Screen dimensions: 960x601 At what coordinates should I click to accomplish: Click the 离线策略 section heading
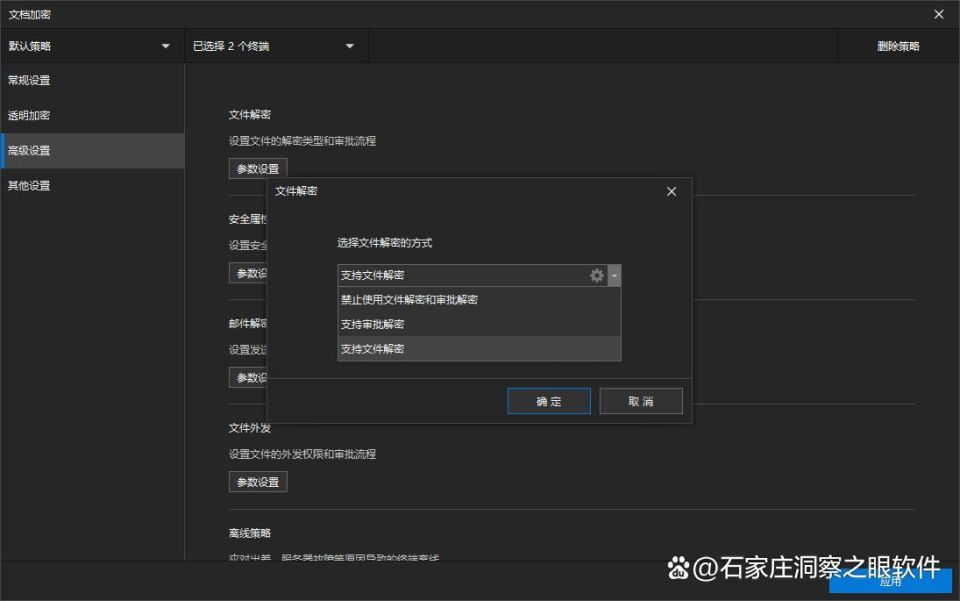pyautogui.click(x=250, y=533)
